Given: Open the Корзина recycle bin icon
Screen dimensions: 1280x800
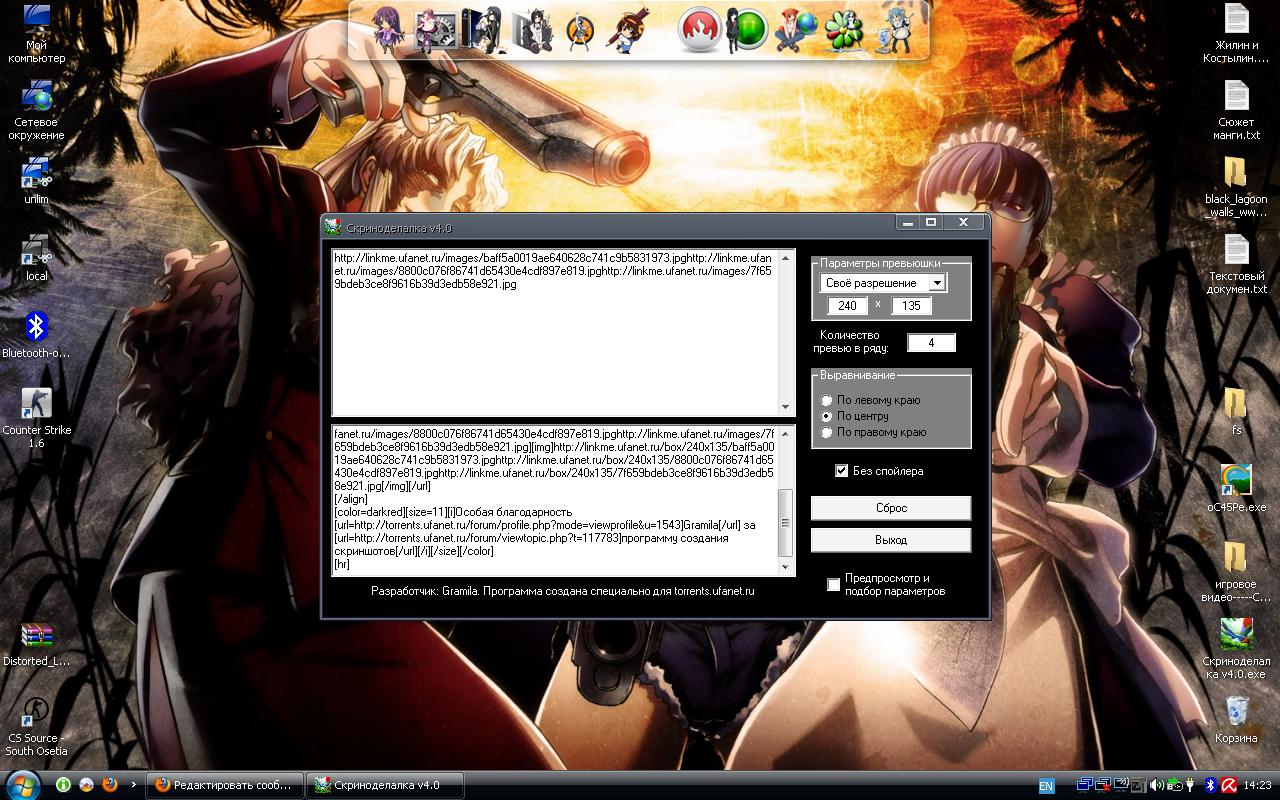Looking at the screenshot, I should pos(1236,720).
